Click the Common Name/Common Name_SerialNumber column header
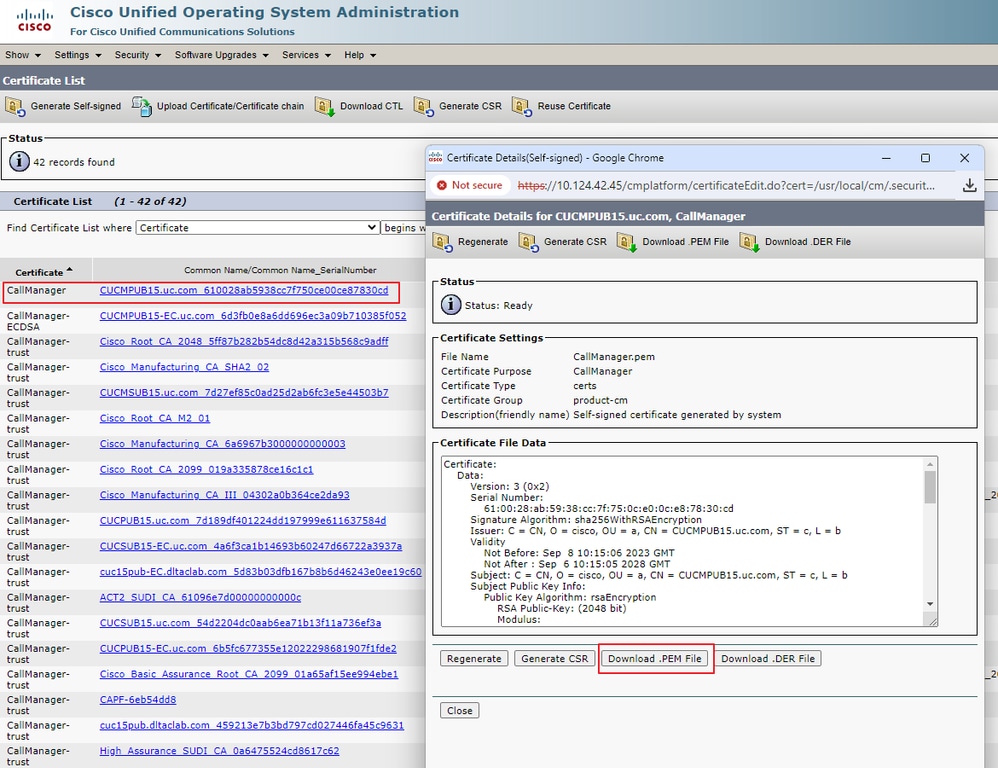This screenshot has width=998, height=768. coord(280,270)
